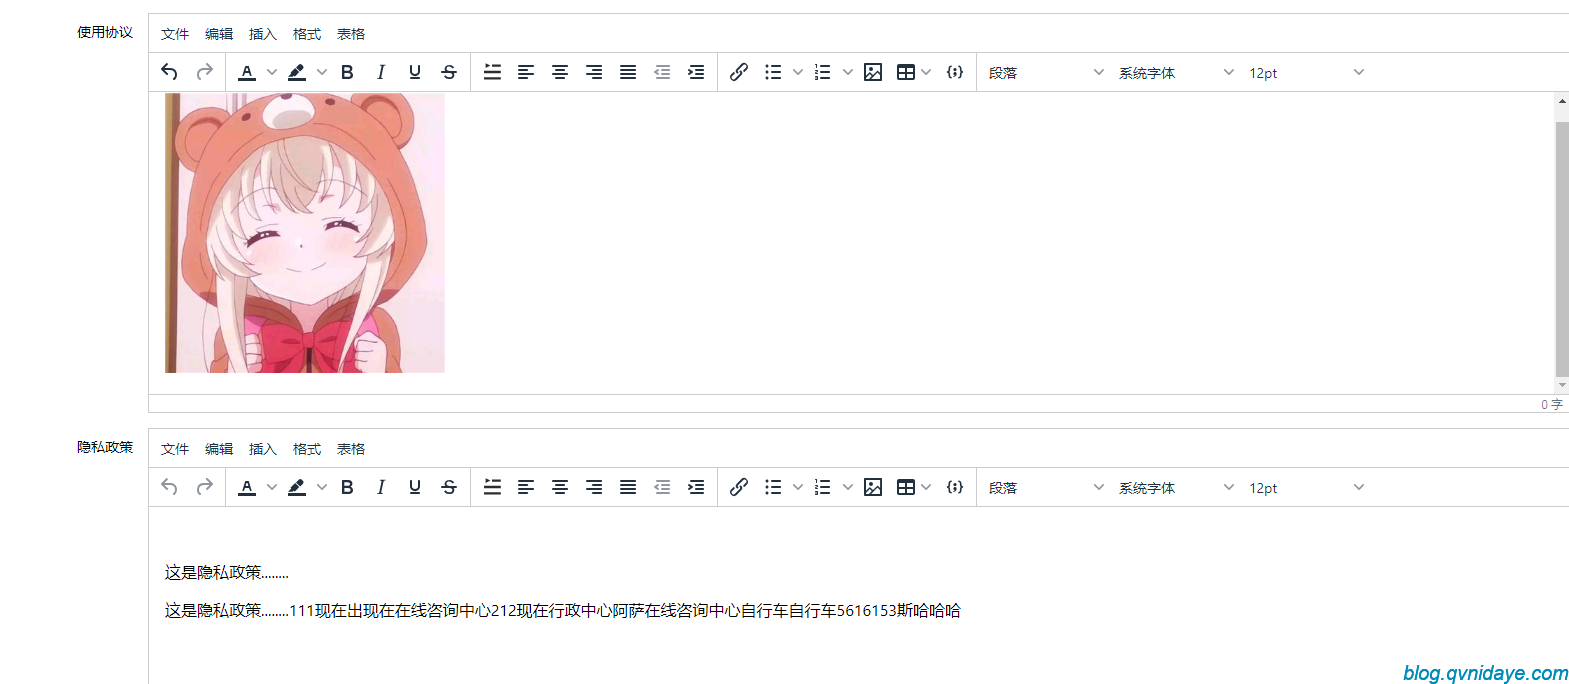Click Redo in the 隐私政策 editor toolbar

[x=204, y=487]
